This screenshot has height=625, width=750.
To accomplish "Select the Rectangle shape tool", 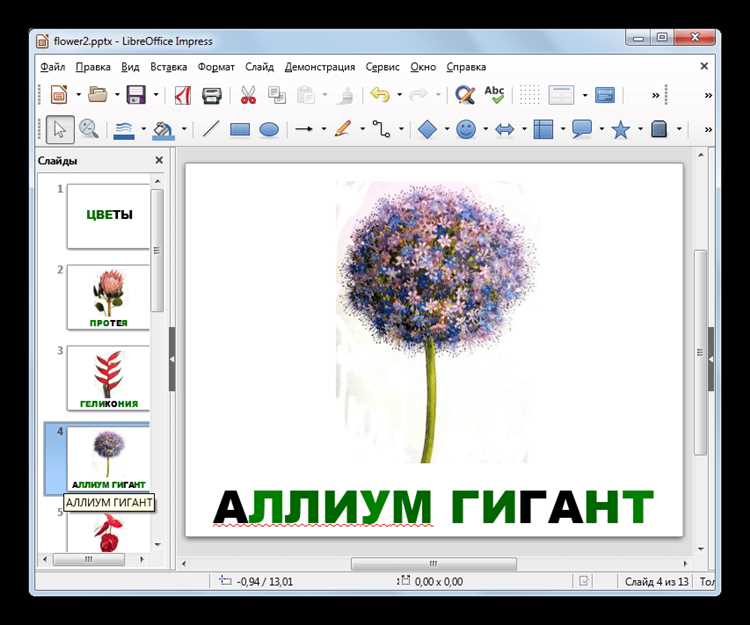I will click(240, 129).
